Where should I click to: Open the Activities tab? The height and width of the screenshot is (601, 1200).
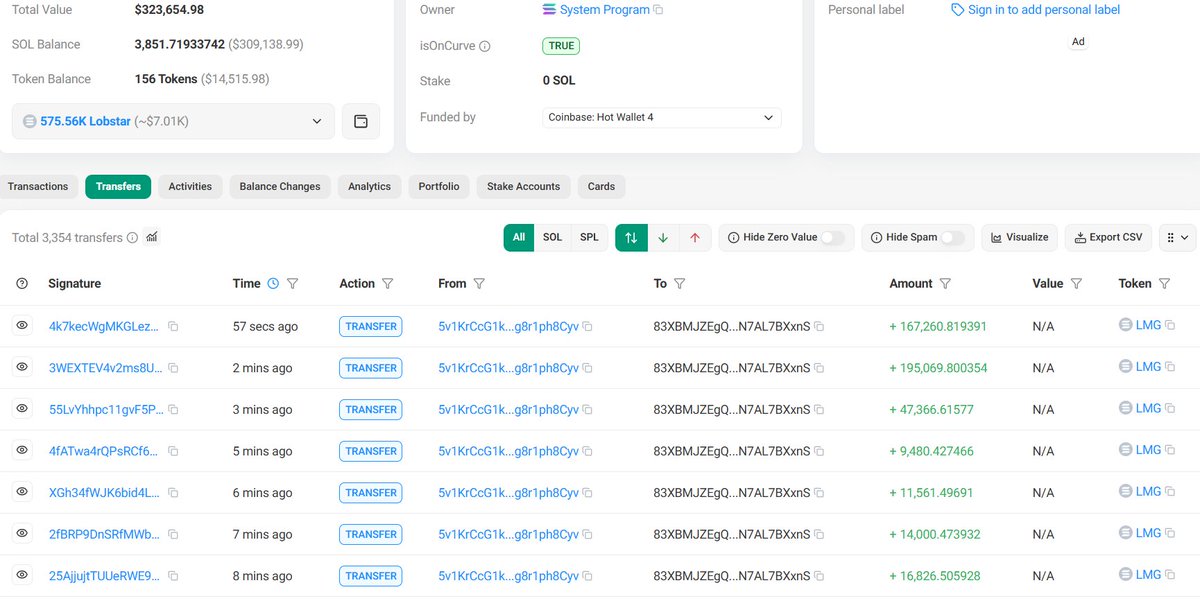click(x=190, y=186)
